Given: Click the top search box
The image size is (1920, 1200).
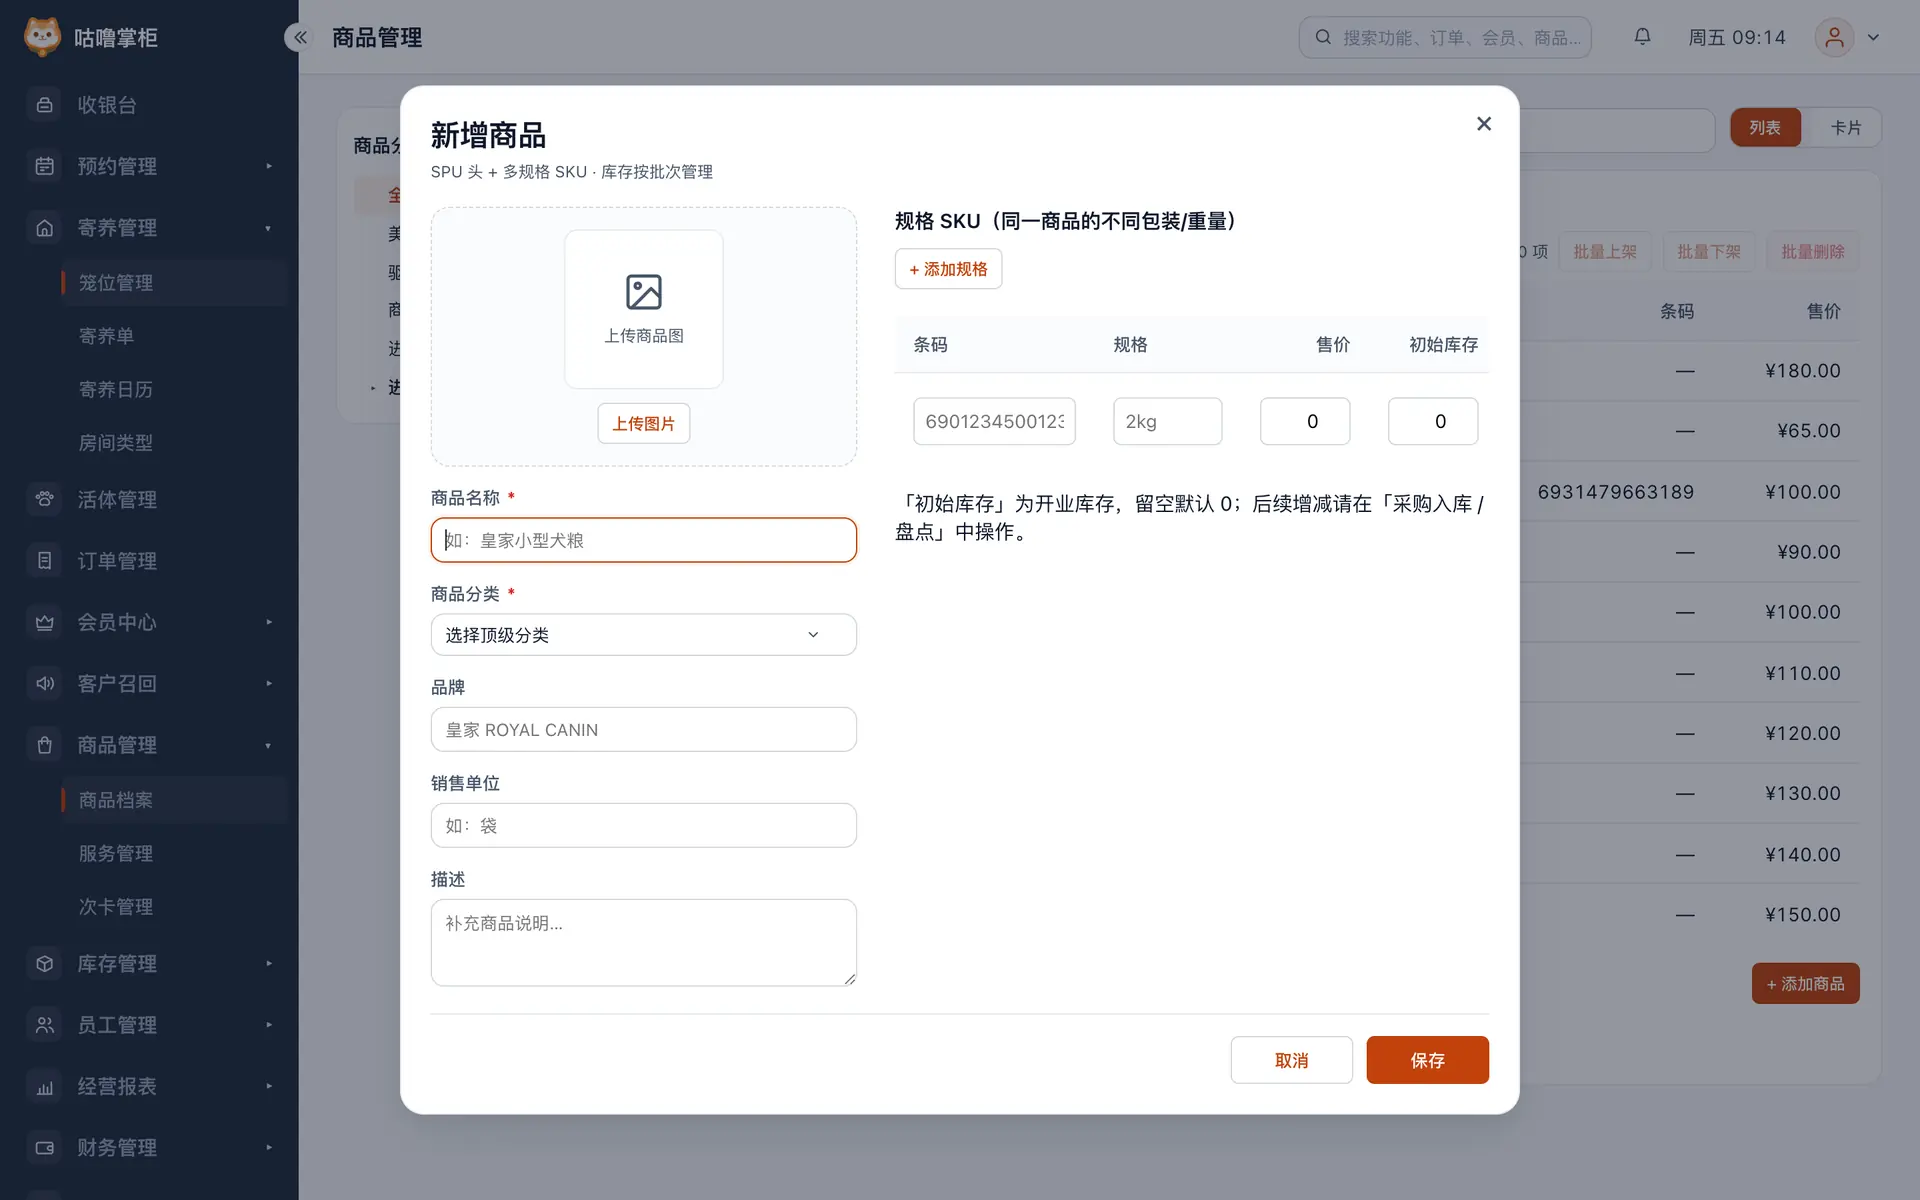Looking at the screenshot, I should 1445,37.
